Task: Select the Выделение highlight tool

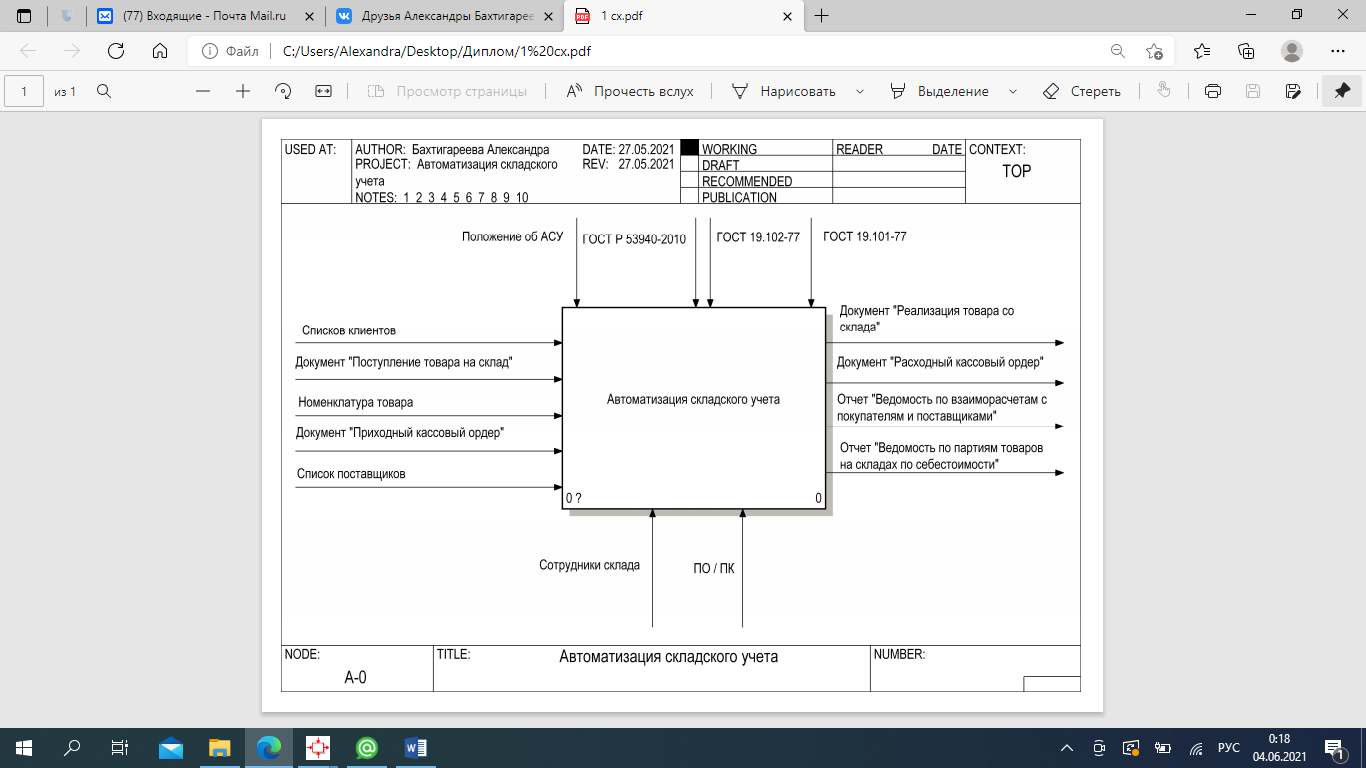Action: [940, 91]
